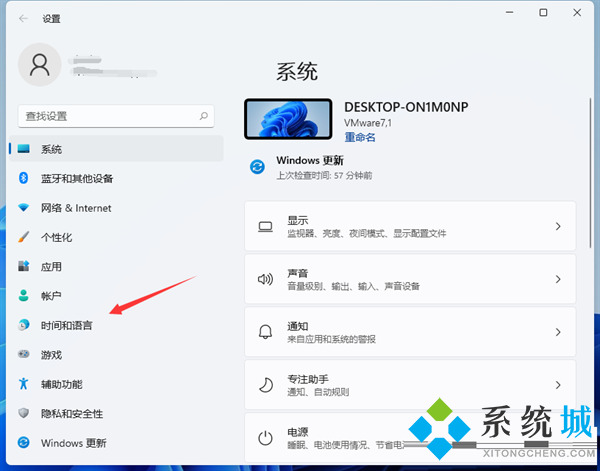Expand the 专注助手 settings chevron
Viewport: 600px width, 471px height.
[x=558, y=385]
